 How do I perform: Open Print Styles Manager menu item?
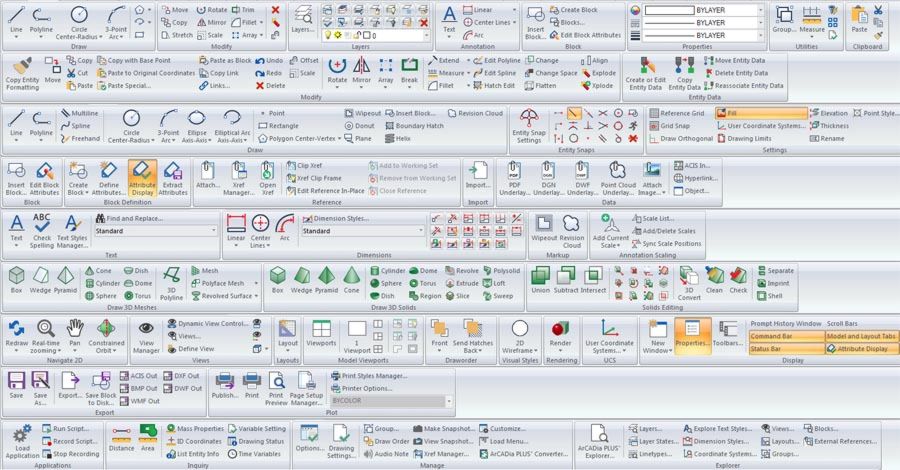(x=368, y=375)
